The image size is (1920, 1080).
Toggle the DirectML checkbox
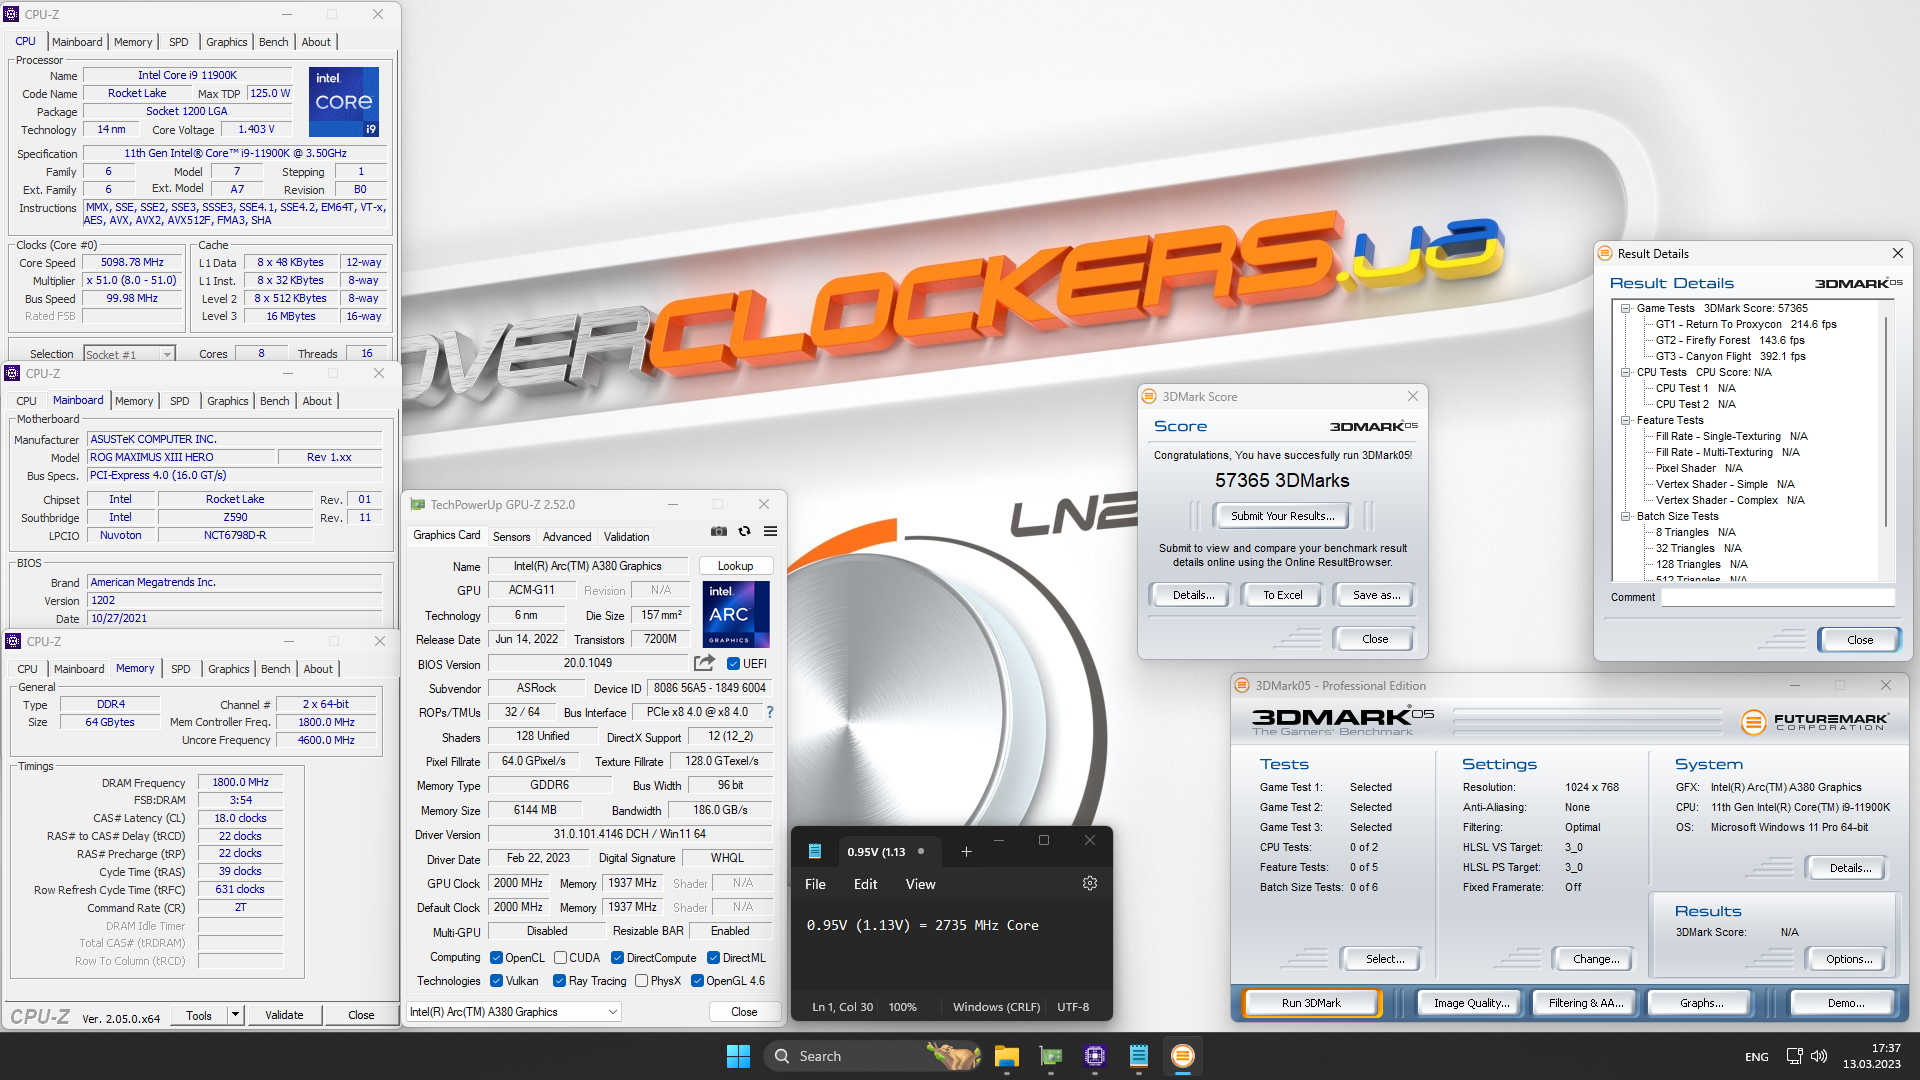pyautogui.click(x=713, y=958)
